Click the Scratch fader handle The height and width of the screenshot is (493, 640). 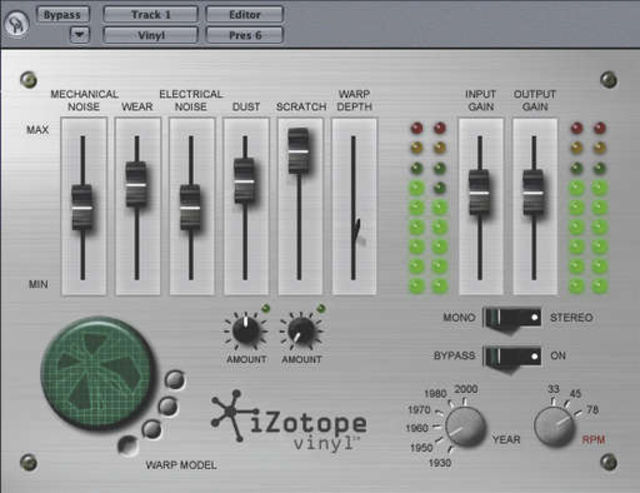pyautogui.click(x=299, y=151)
